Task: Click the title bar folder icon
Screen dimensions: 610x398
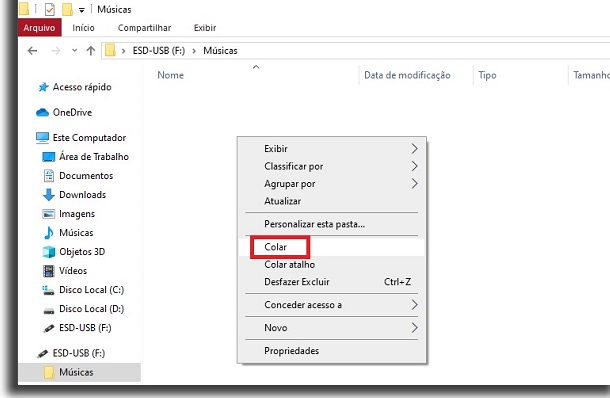Action: pos(23,9)
